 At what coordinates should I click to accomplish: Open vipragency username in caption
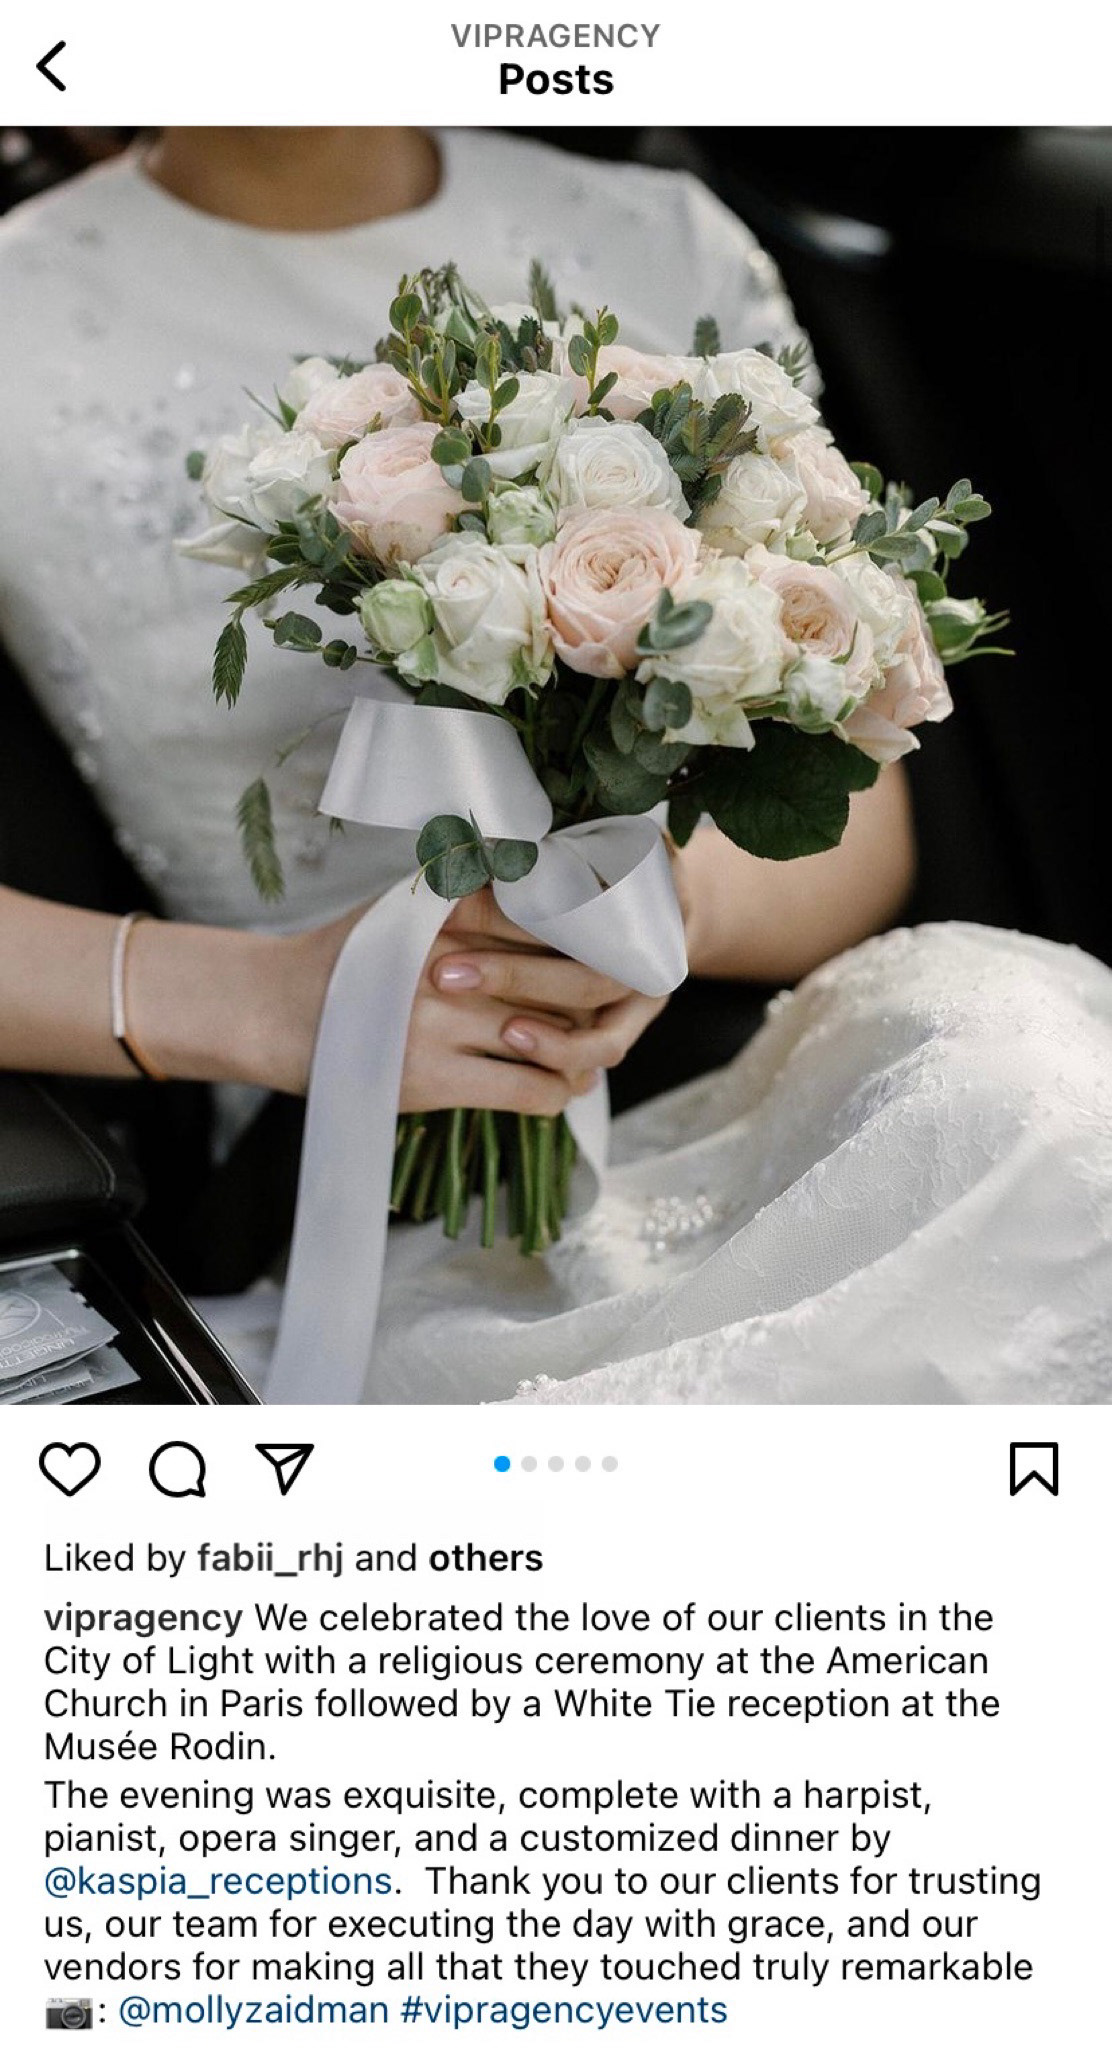pos(144,1618)
